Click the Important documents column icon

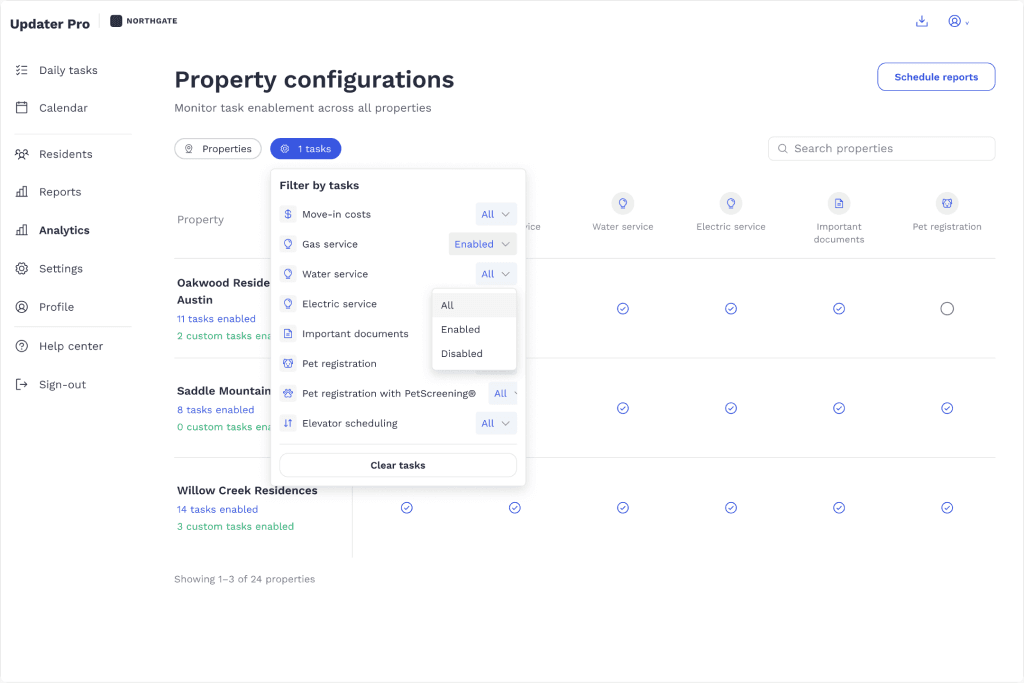click(x=839, y=204)
